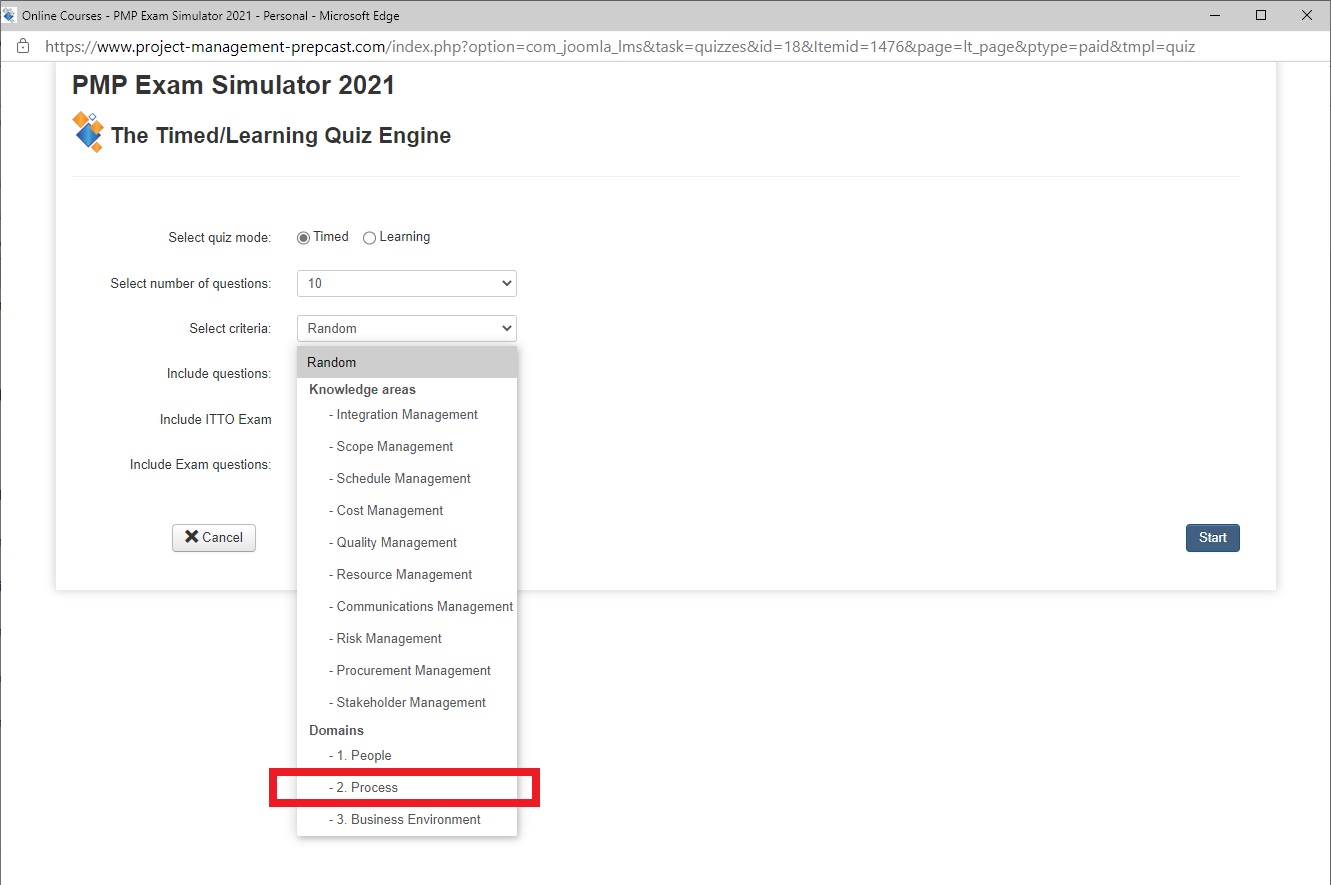The image size is (1331, 885).
Task: Collapse the Select criteria dropdown showing Random
Action: point(407,328)
